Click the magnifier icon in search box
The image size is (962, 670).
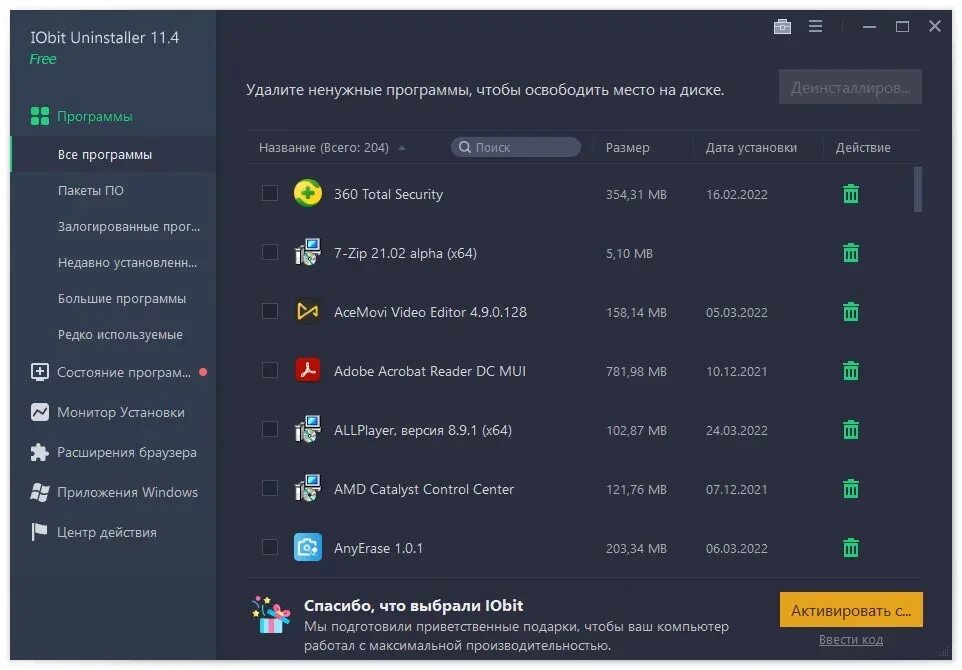(465, 147)
